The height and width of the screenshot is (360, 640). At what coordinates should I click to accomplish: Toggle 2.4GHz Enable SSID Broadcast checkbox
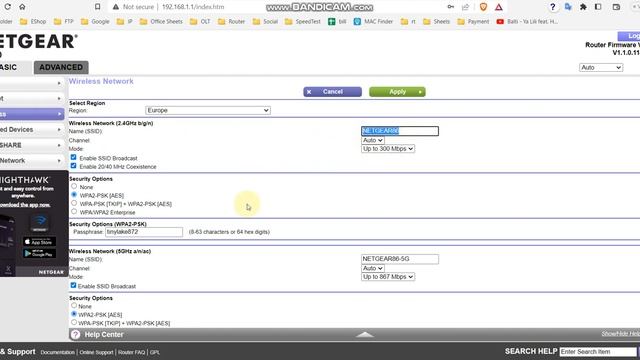[73, 157]
